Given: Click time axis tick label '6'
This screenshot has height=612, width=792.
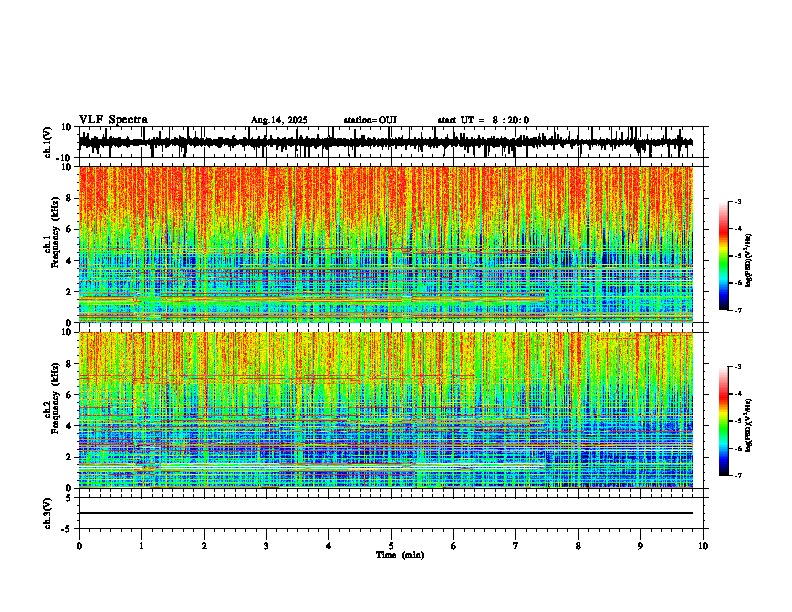Looking at the screenshot, I should click(454, 546).
